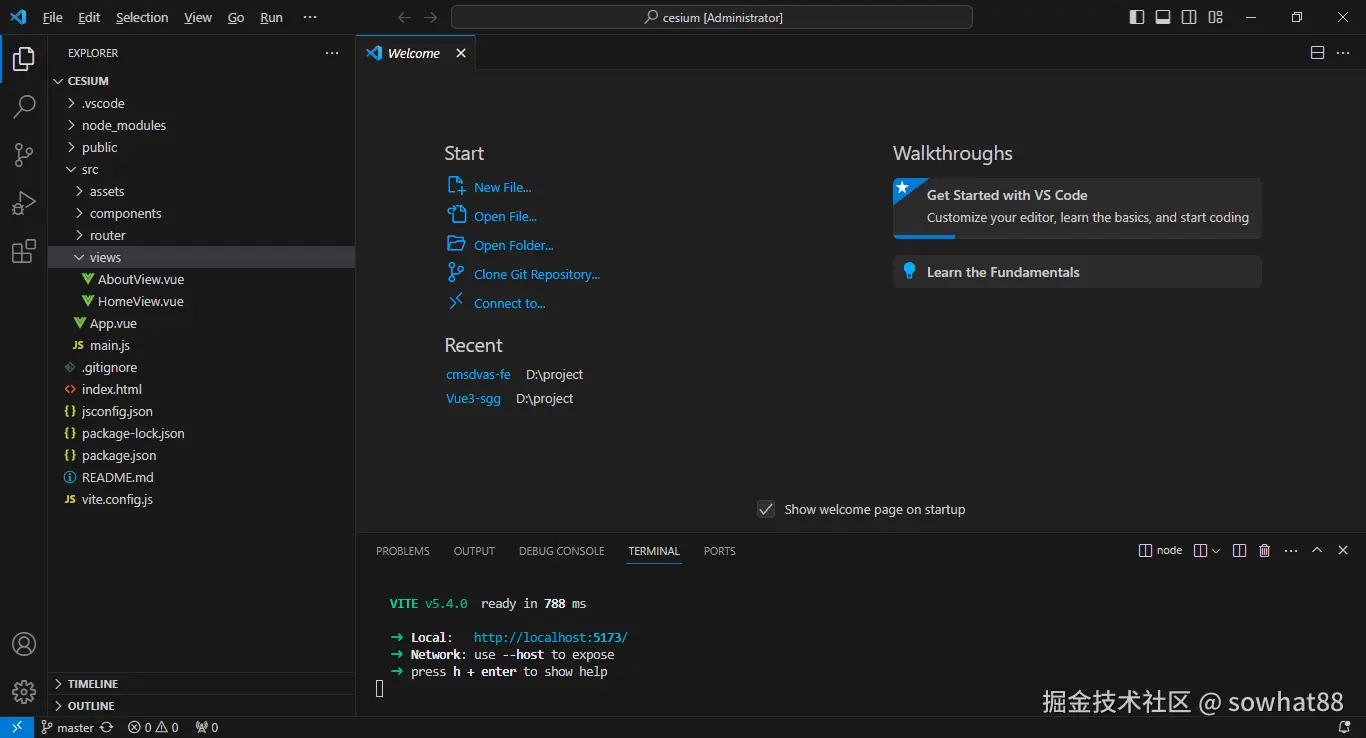This screenshot has height=738, width=1366.
Task: Expand the node_modules folder
Action: (x=123, y=125)
